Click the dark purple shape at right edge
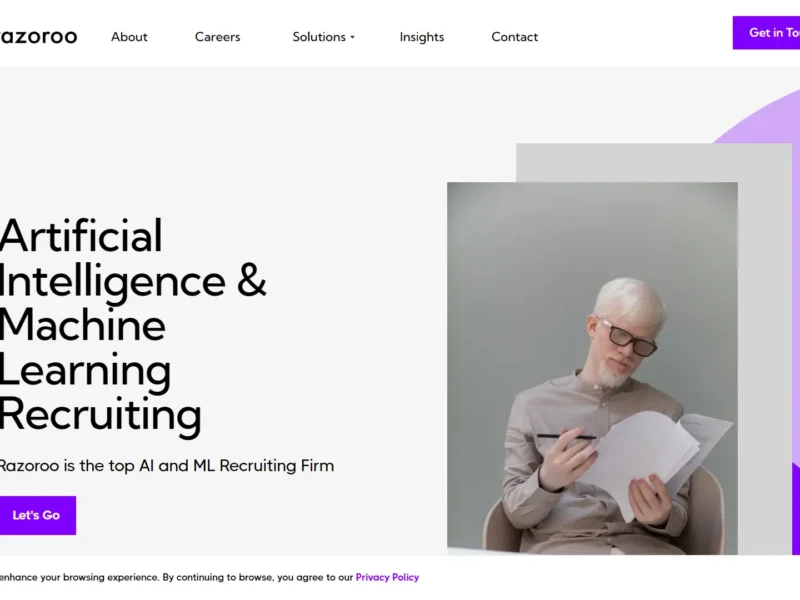Viewport: 800px width, 600px height. point(796,508)
